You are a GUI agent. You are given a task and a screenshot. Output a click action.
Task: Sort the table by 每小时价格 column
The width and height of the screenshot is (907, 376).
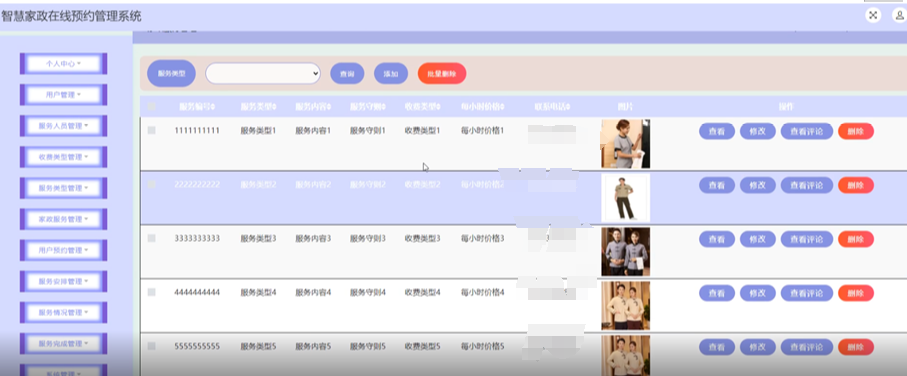pos(483,107)
